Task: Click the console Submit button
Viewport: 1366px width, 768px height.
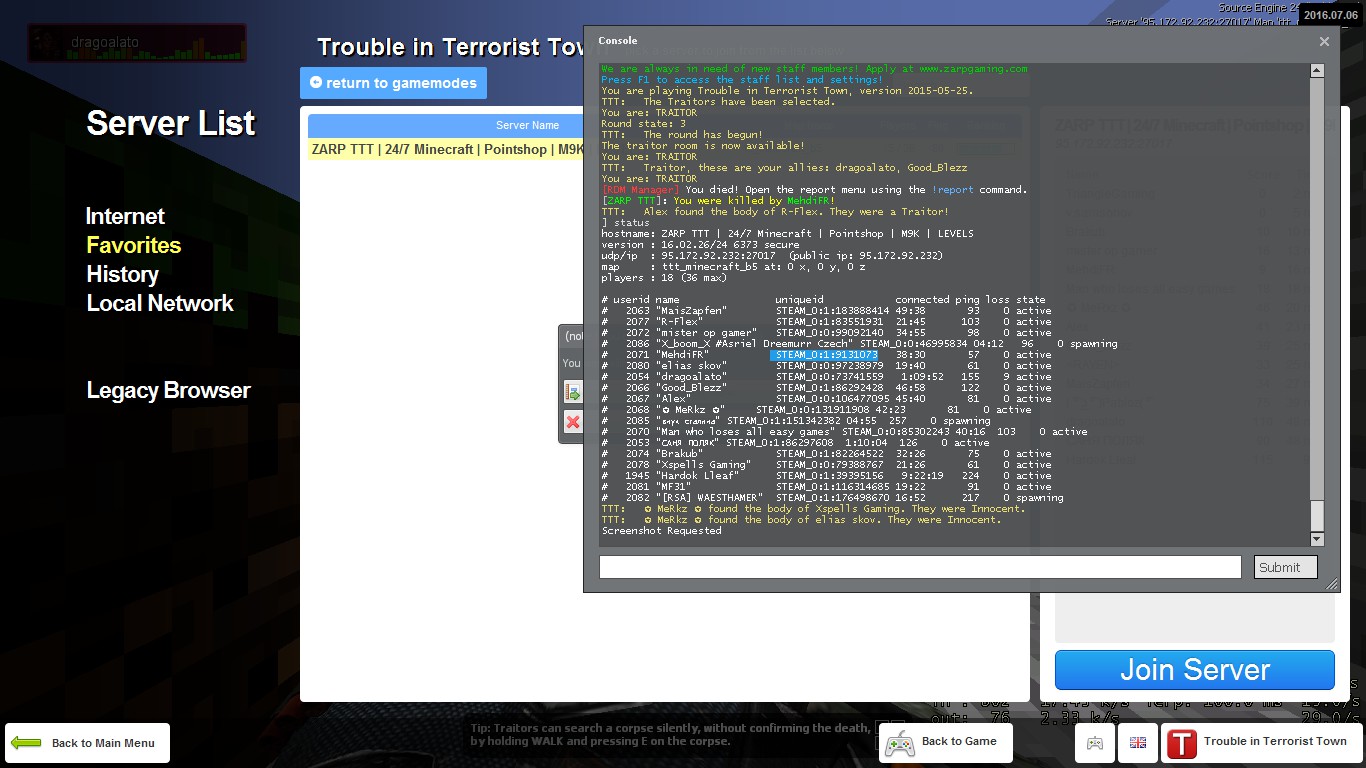Action: (1286, 567)
